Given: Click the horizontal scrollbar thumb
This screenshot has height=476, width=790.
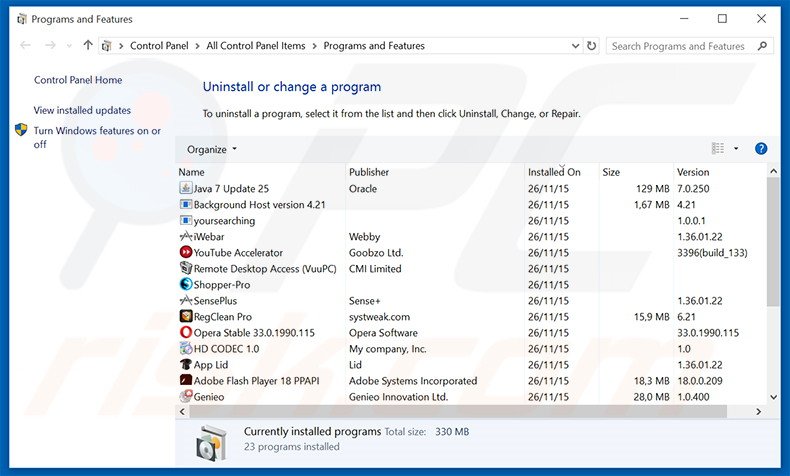Looking at the screenshot, I should (458, 412).
